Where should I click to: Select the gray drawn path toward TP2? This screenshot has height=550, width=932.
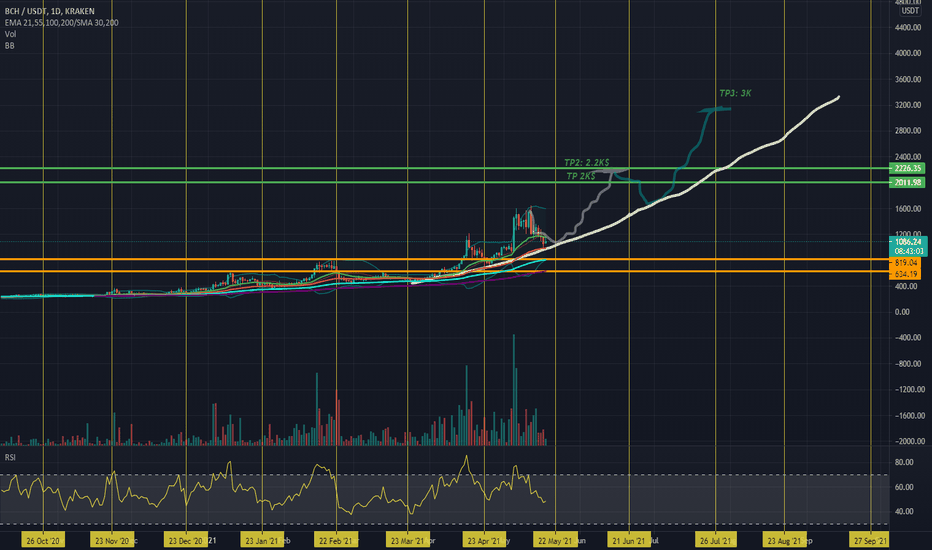[x=585, y=214]
